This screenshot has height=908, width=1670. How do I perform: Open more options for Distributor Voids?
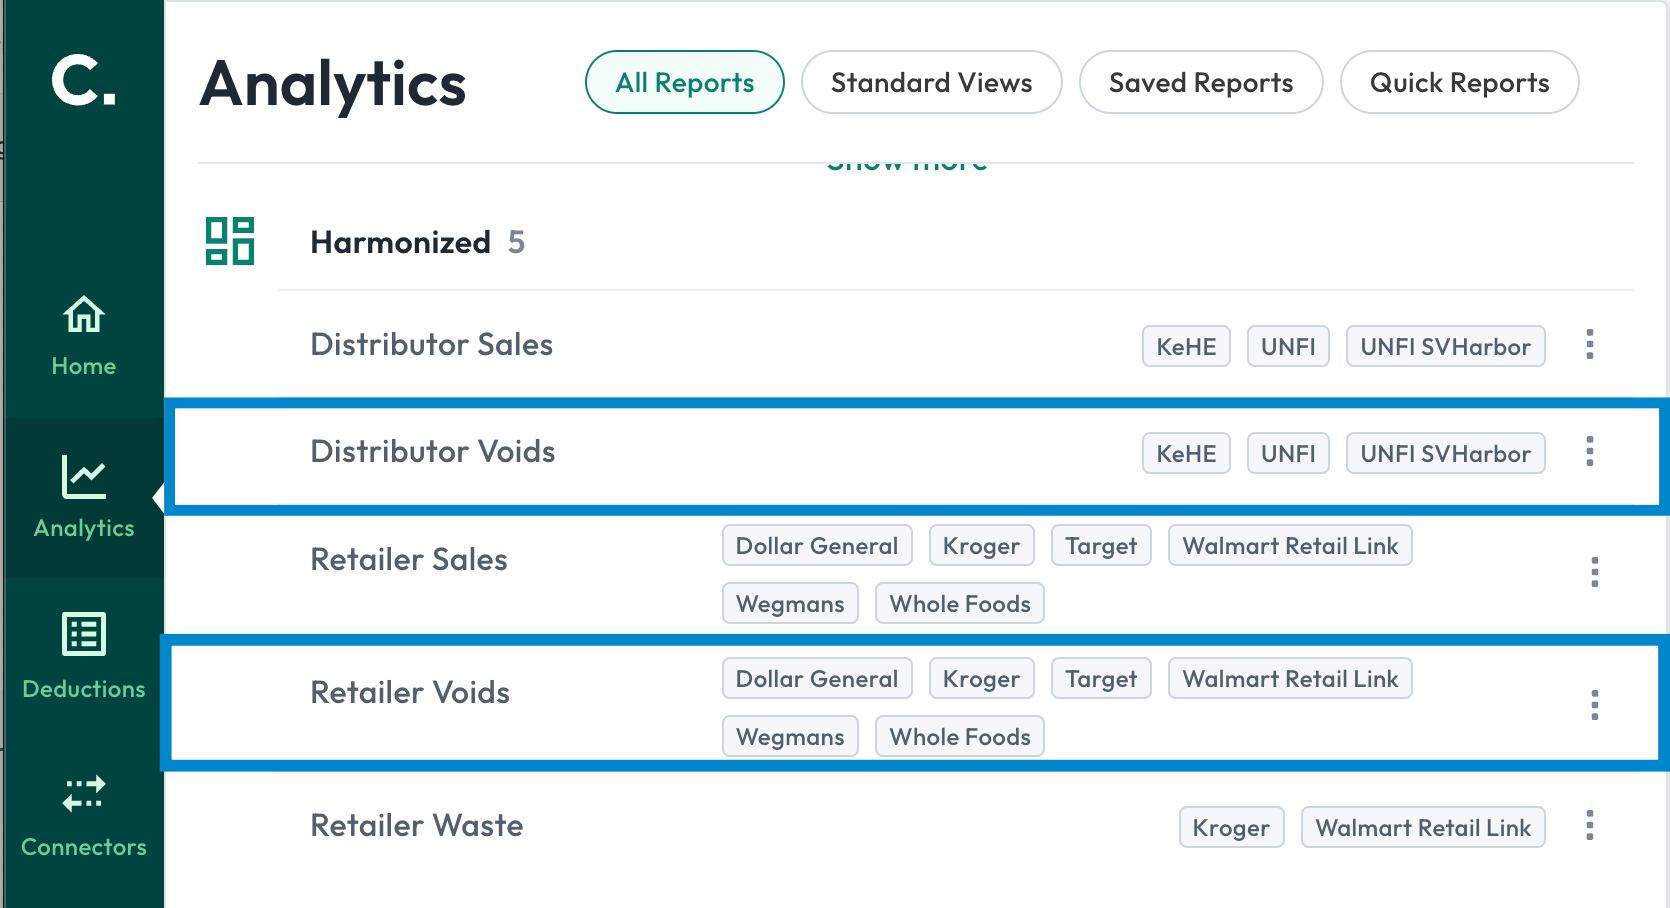click(x=1590, y=452)
